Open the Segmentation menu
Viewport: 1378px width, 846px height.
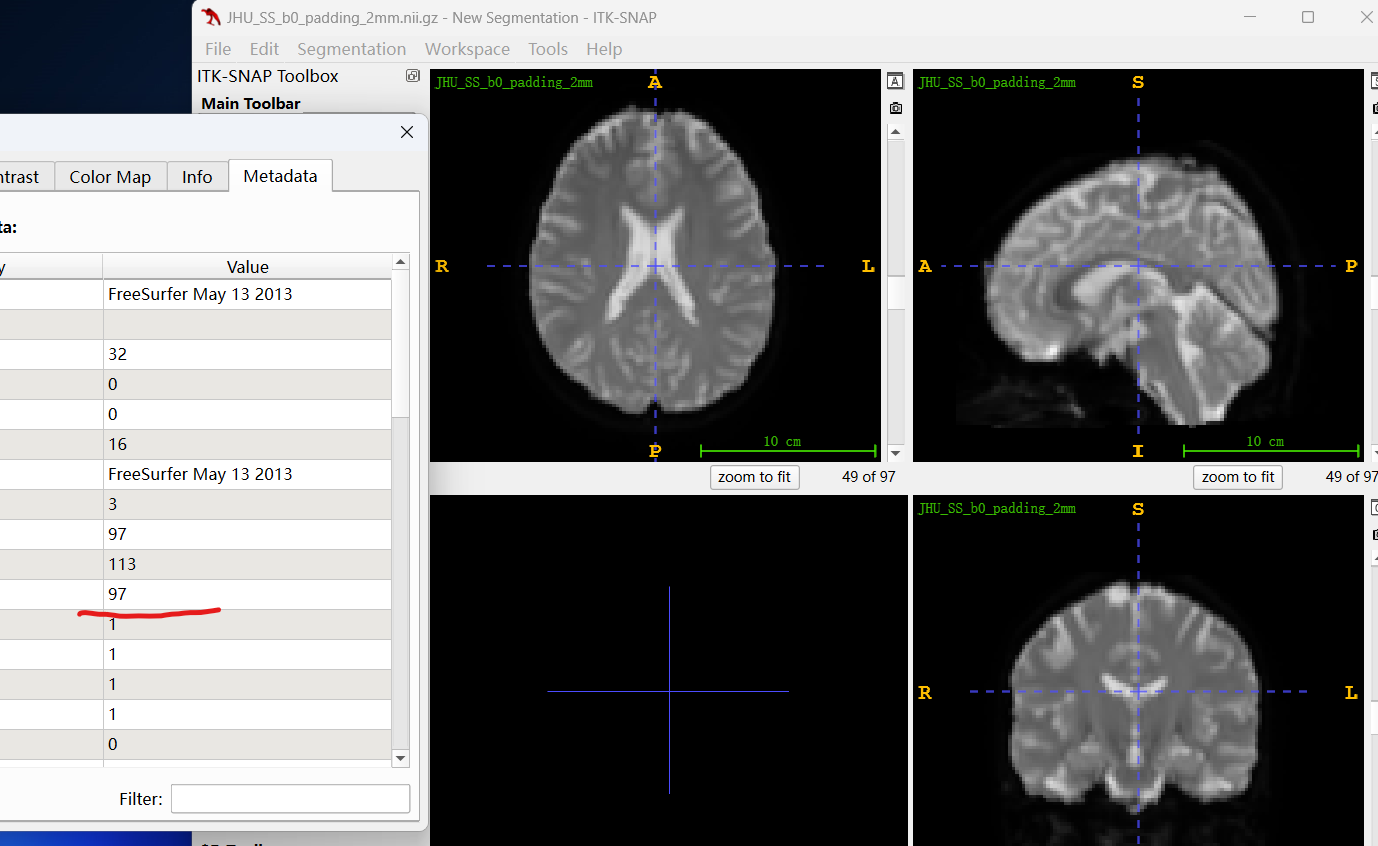[351, 49]
